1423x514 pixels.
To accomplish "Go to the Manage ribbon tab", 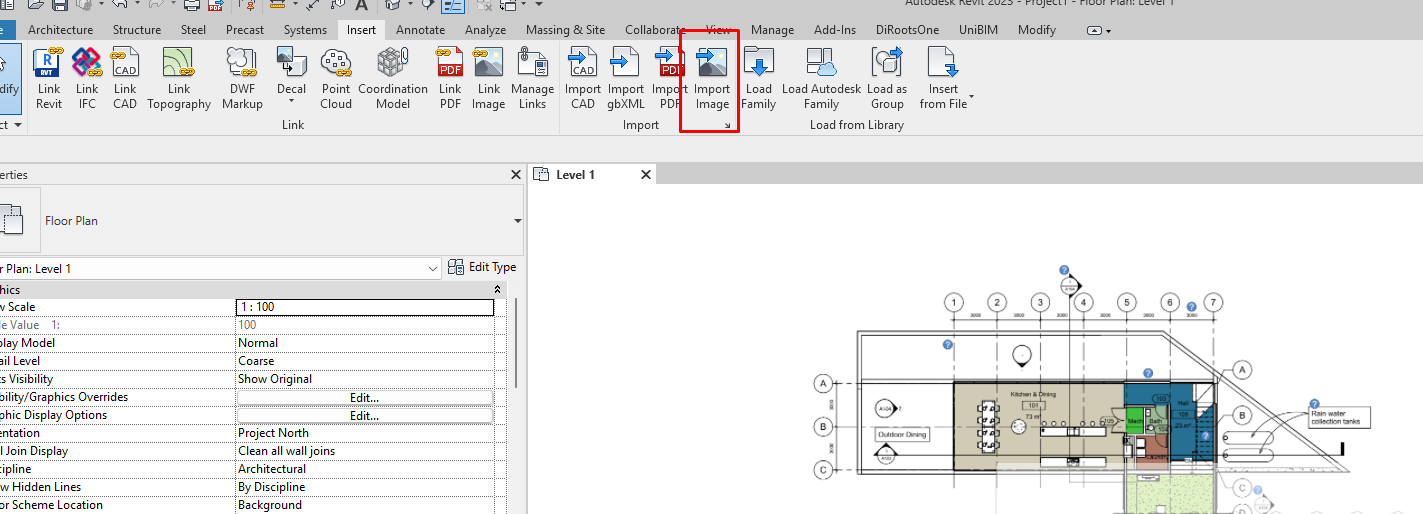I will pyautogui.click(x=772, y=30).
